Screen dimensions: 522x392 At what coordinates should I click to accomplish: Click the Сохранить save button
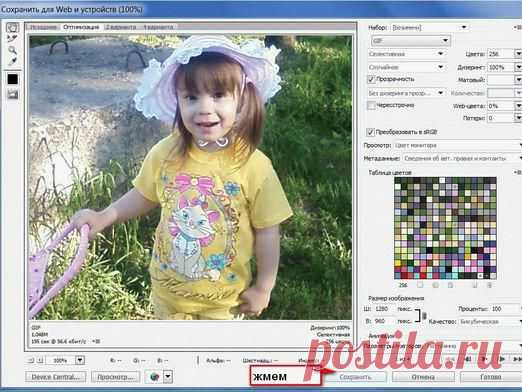pyautogui.click(x=355, y=377)
